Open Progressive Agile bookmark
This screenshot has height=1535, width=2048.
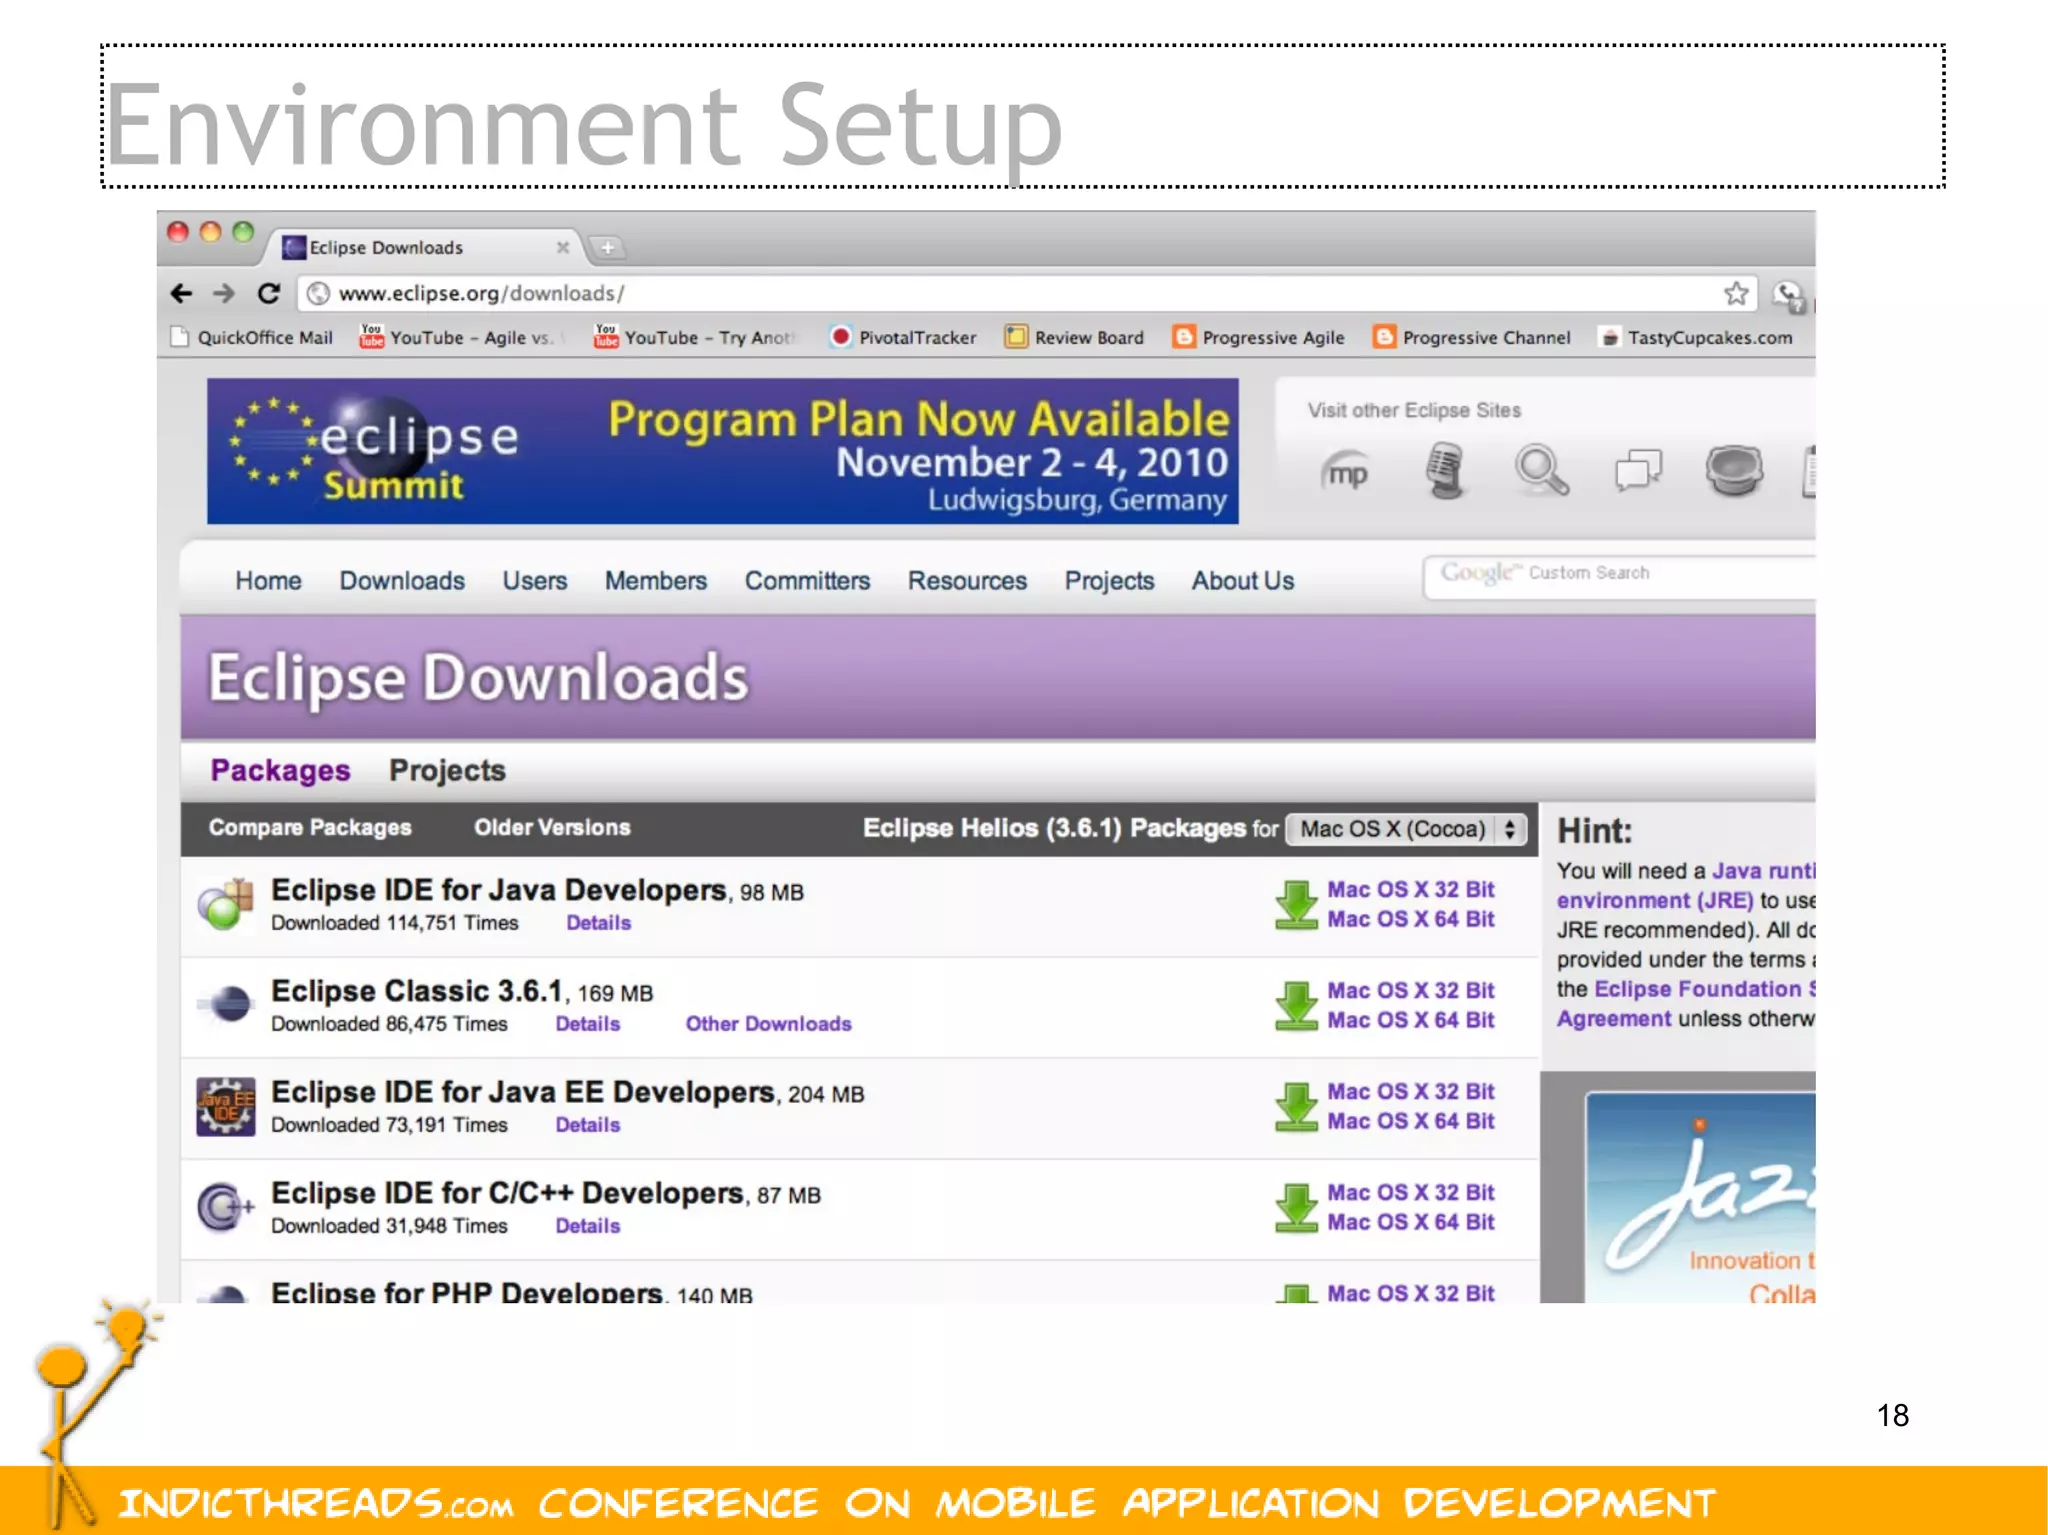1260,337
